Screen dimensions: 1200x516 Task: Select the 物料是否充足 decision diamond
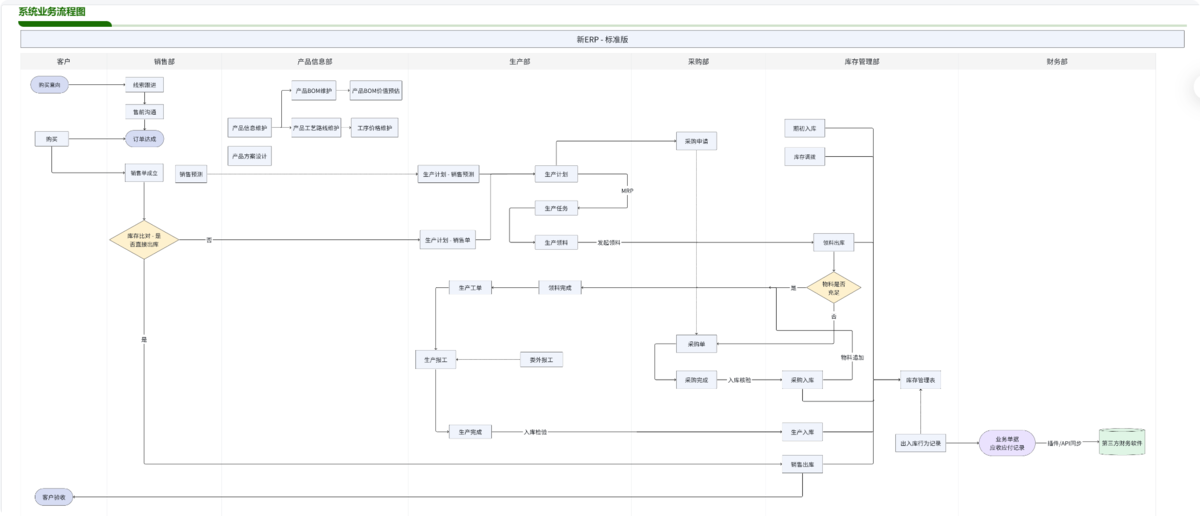click(x=834, y=287)
